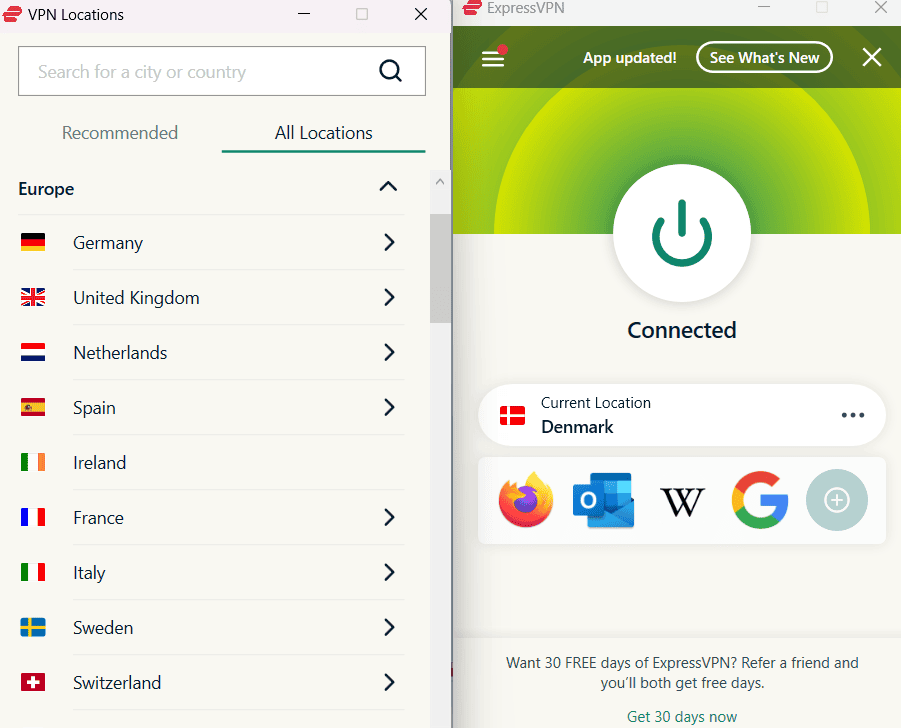Screen dimensions: 901x728
Task: Expand Germany server locations
Action: tap(389, 242)
